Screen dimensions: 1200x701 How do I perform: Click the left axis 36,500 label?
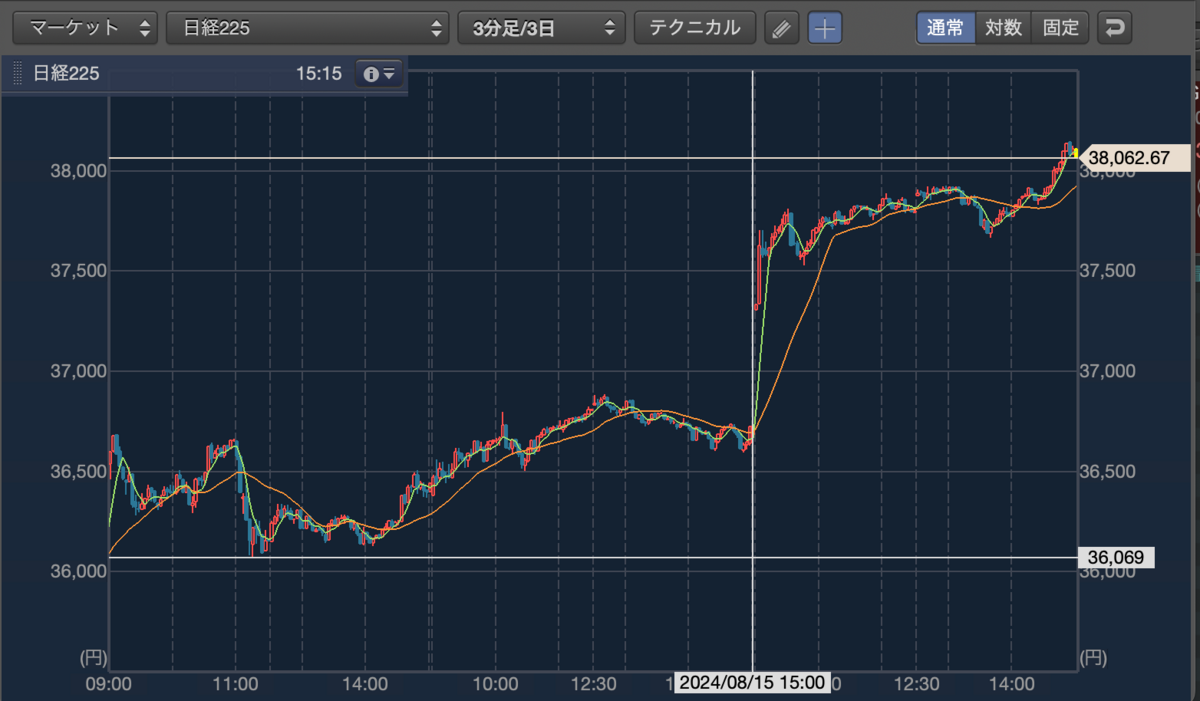click(x=78, y=471)
